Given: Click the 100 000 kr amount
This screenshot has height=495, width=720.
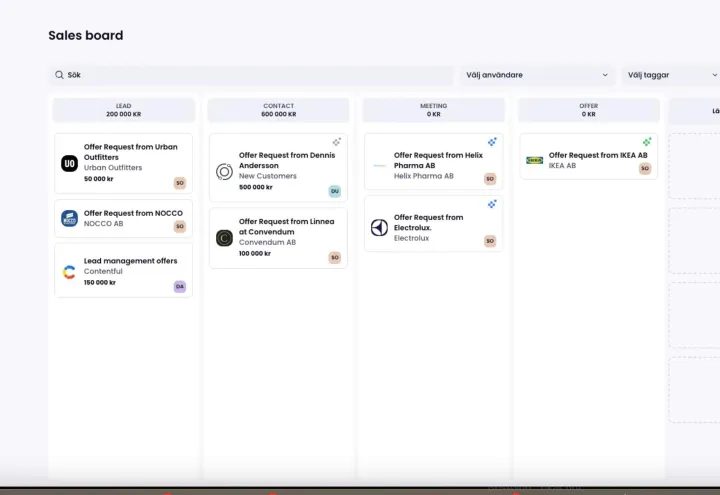Looking at the screenshot, I should 255,253.
